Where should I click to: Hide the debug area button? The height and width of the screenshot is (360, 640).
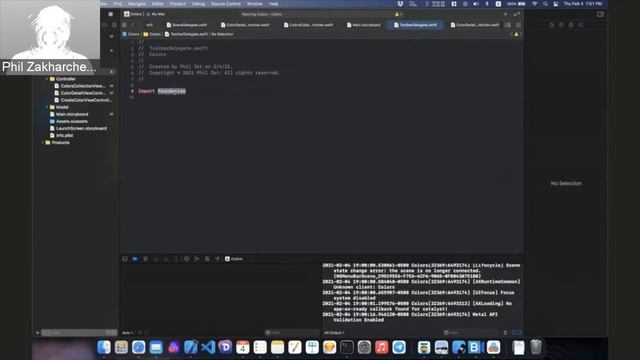click(x=125, y=259)
